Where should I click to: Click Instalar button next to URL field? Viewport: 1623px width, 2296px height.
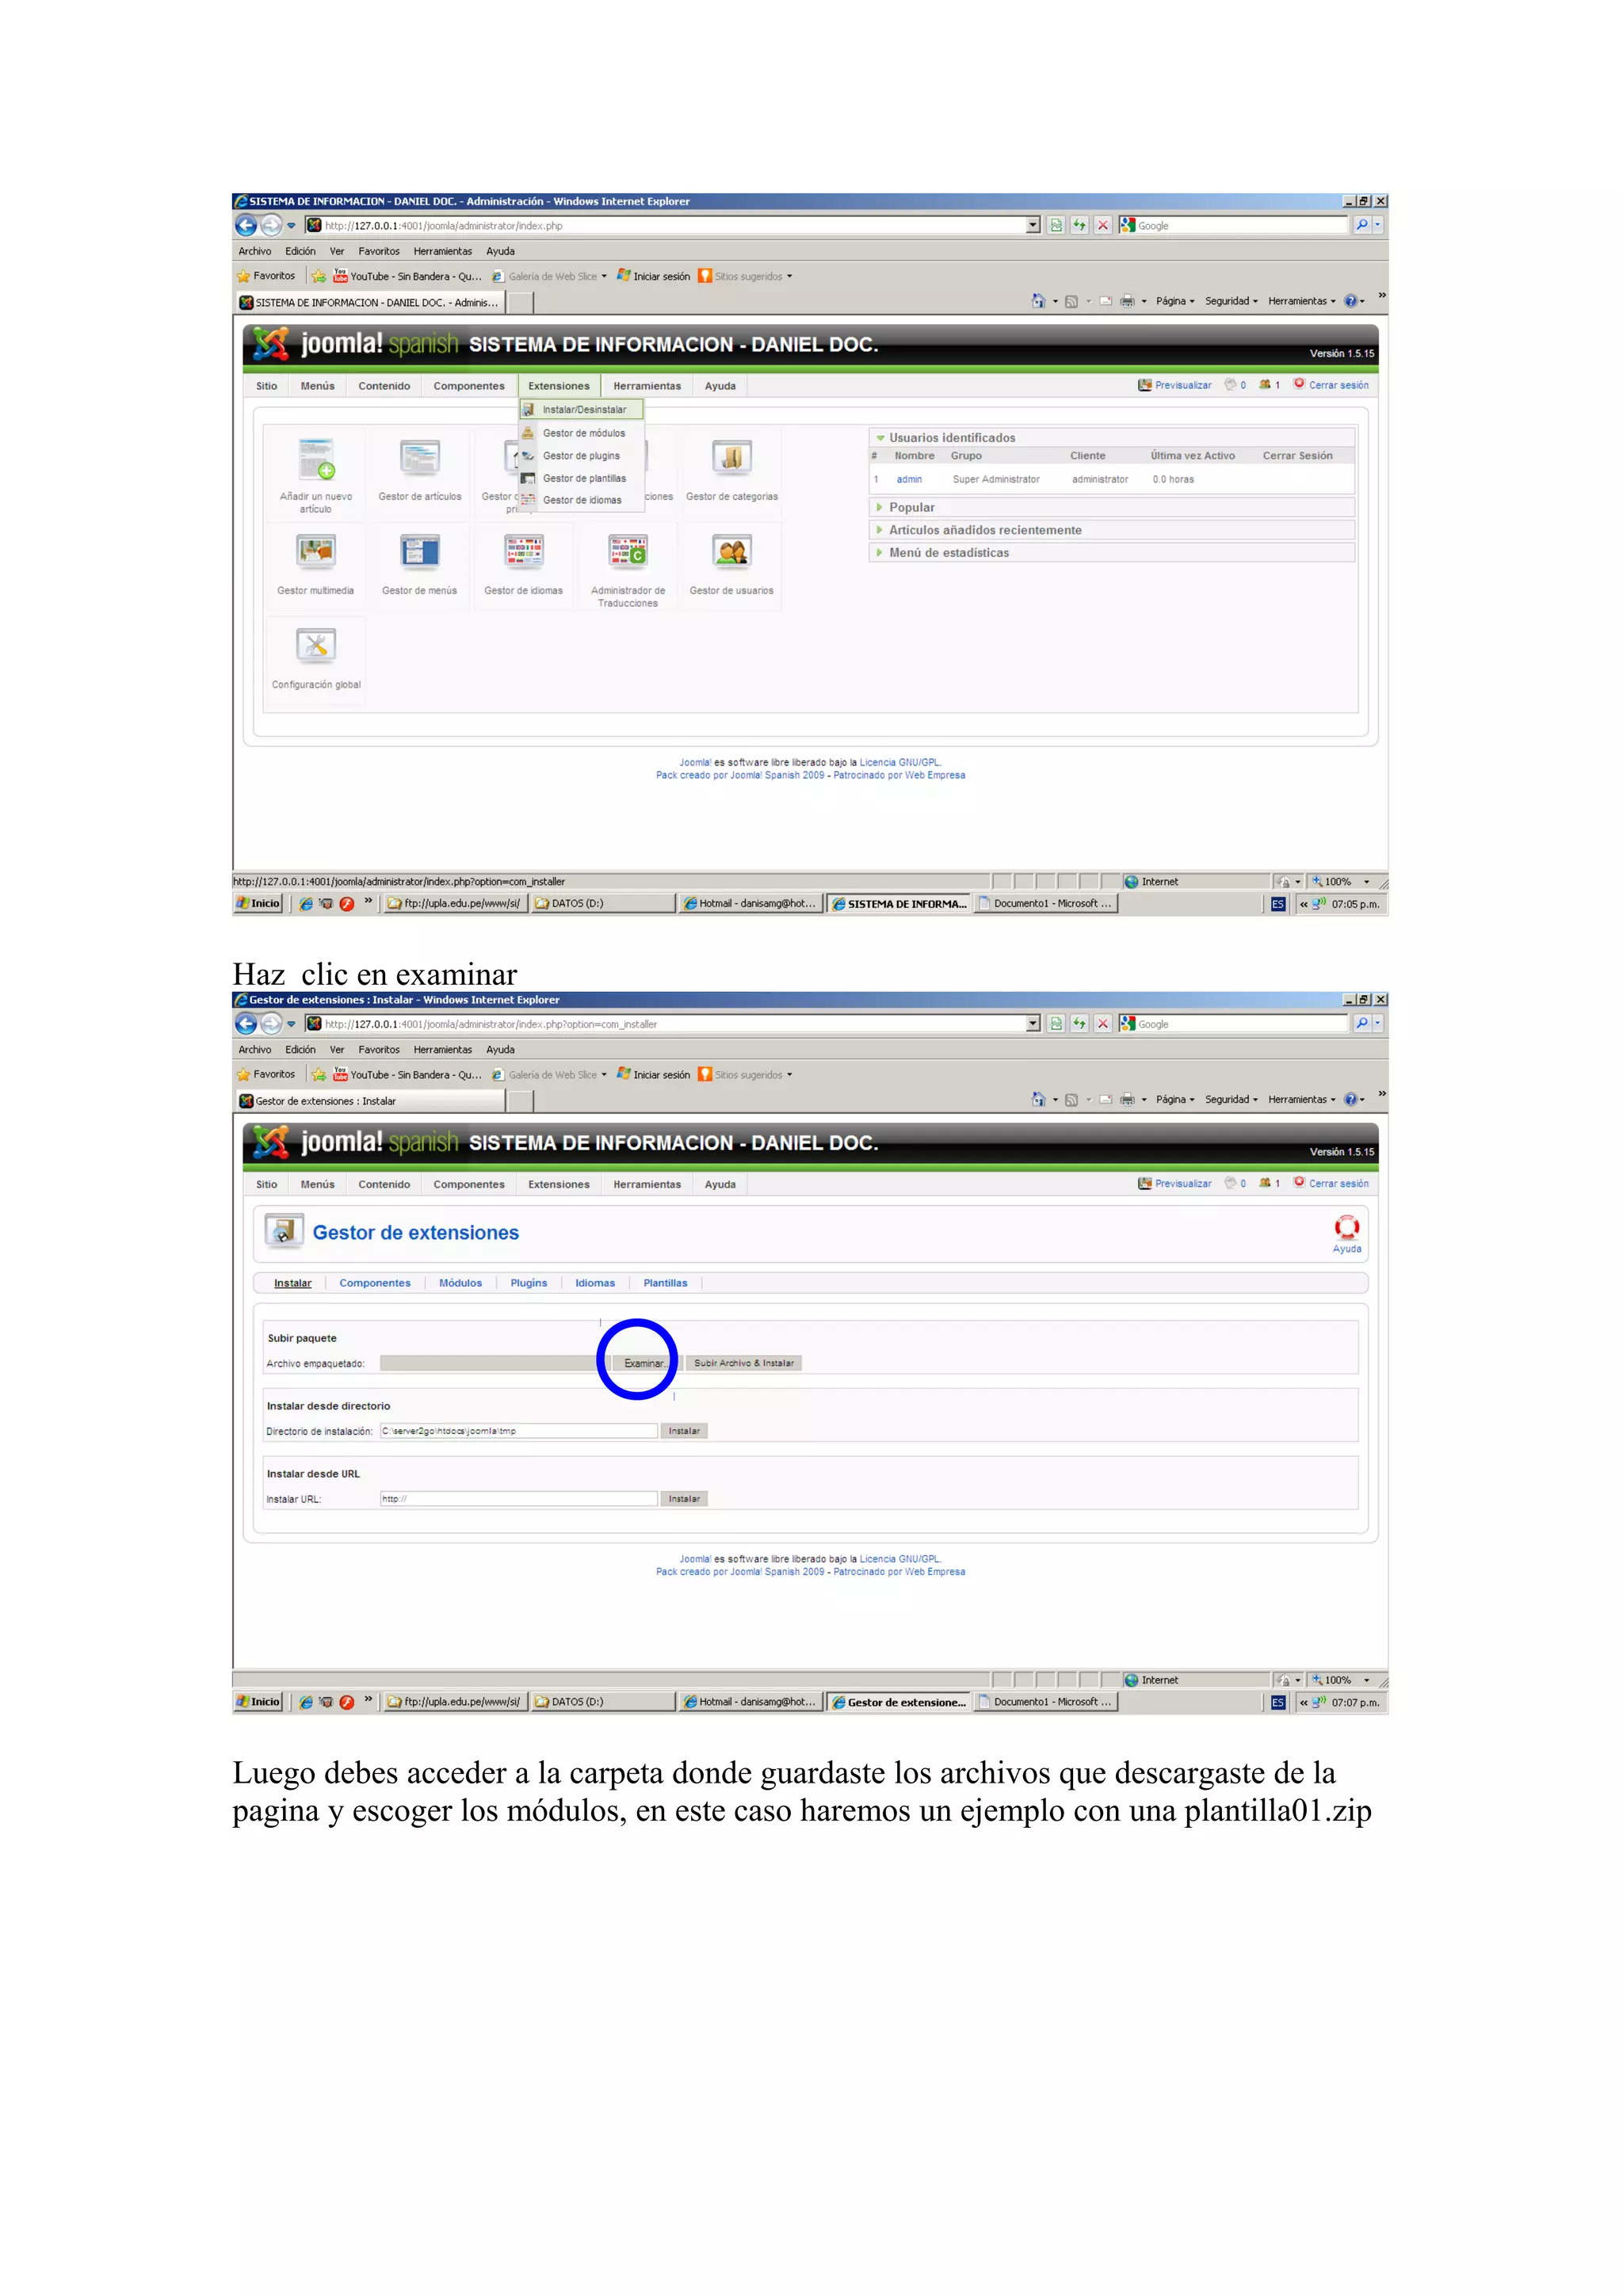[x=684, y=1499]
